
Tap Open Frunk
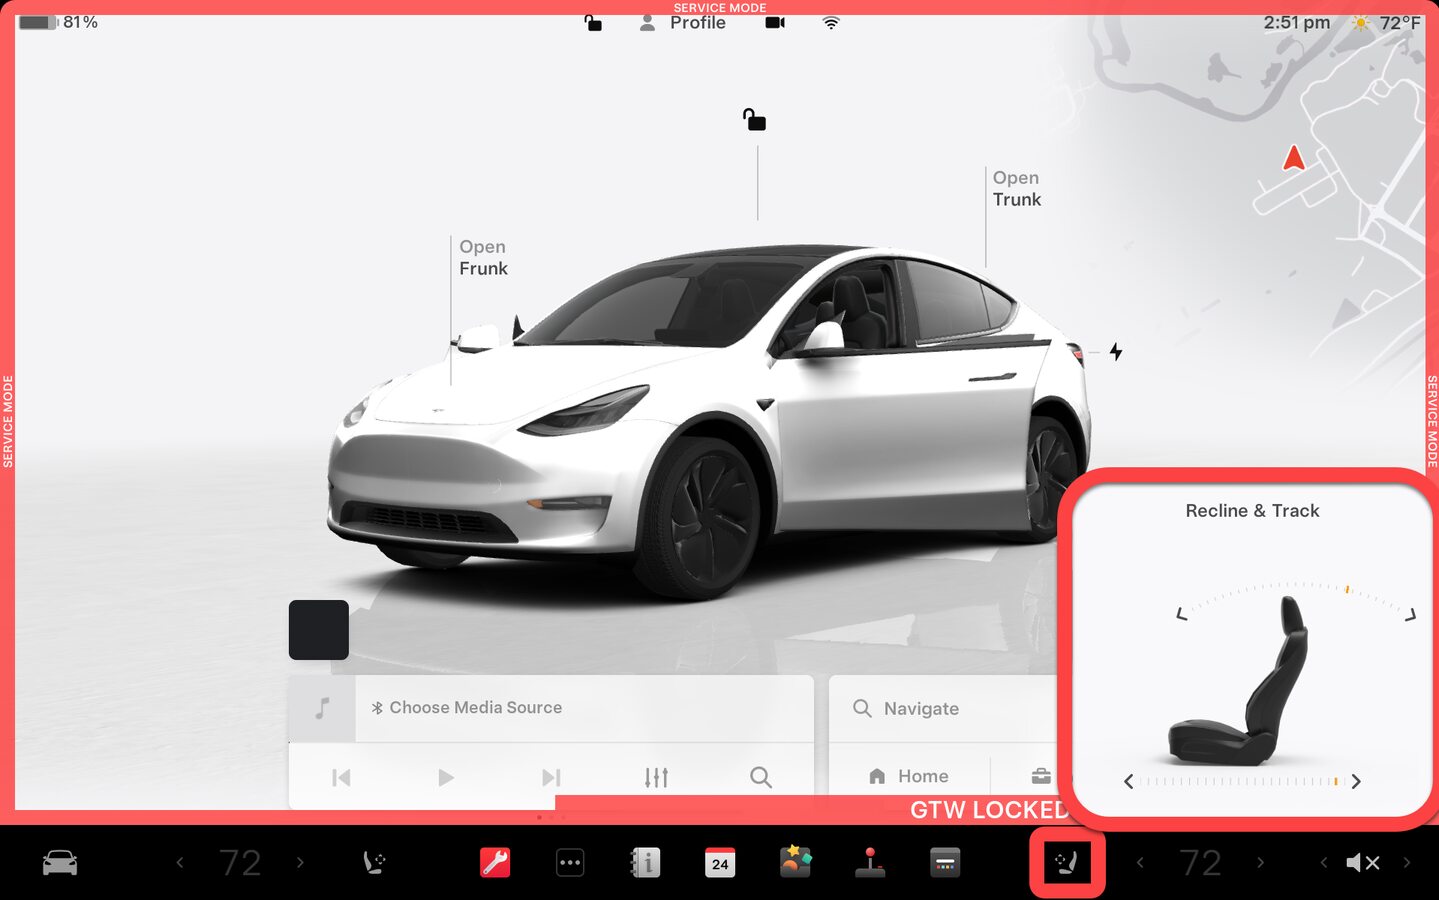pos(483,258)
